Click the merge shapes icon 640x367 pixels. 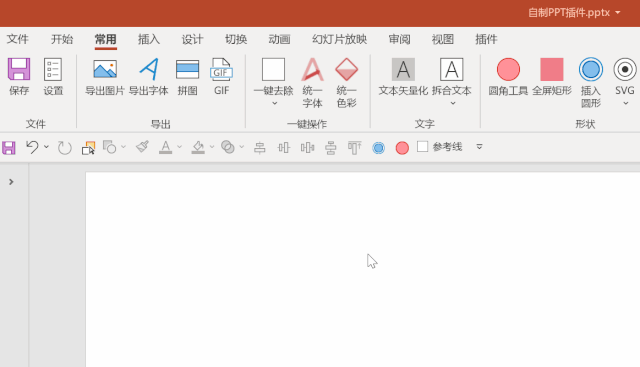click(228, 147)
